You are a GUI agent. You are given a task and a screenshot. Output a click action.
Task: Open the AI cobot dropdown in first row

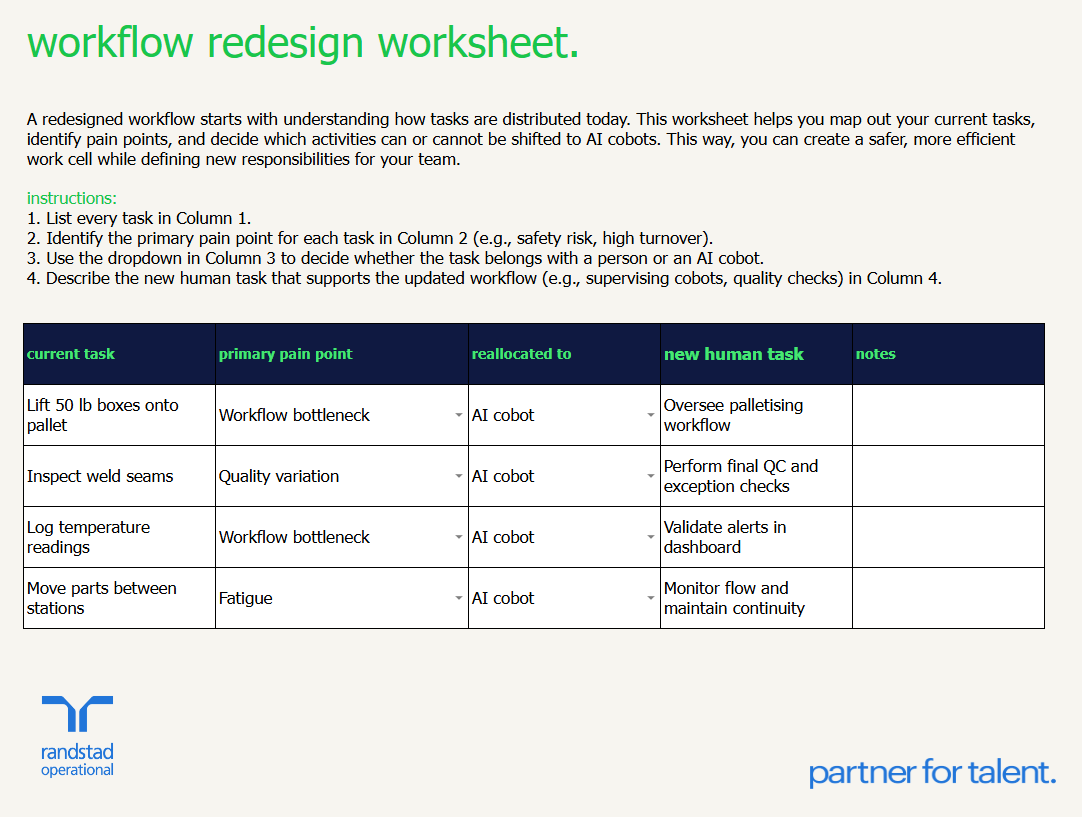pos(651,415)
